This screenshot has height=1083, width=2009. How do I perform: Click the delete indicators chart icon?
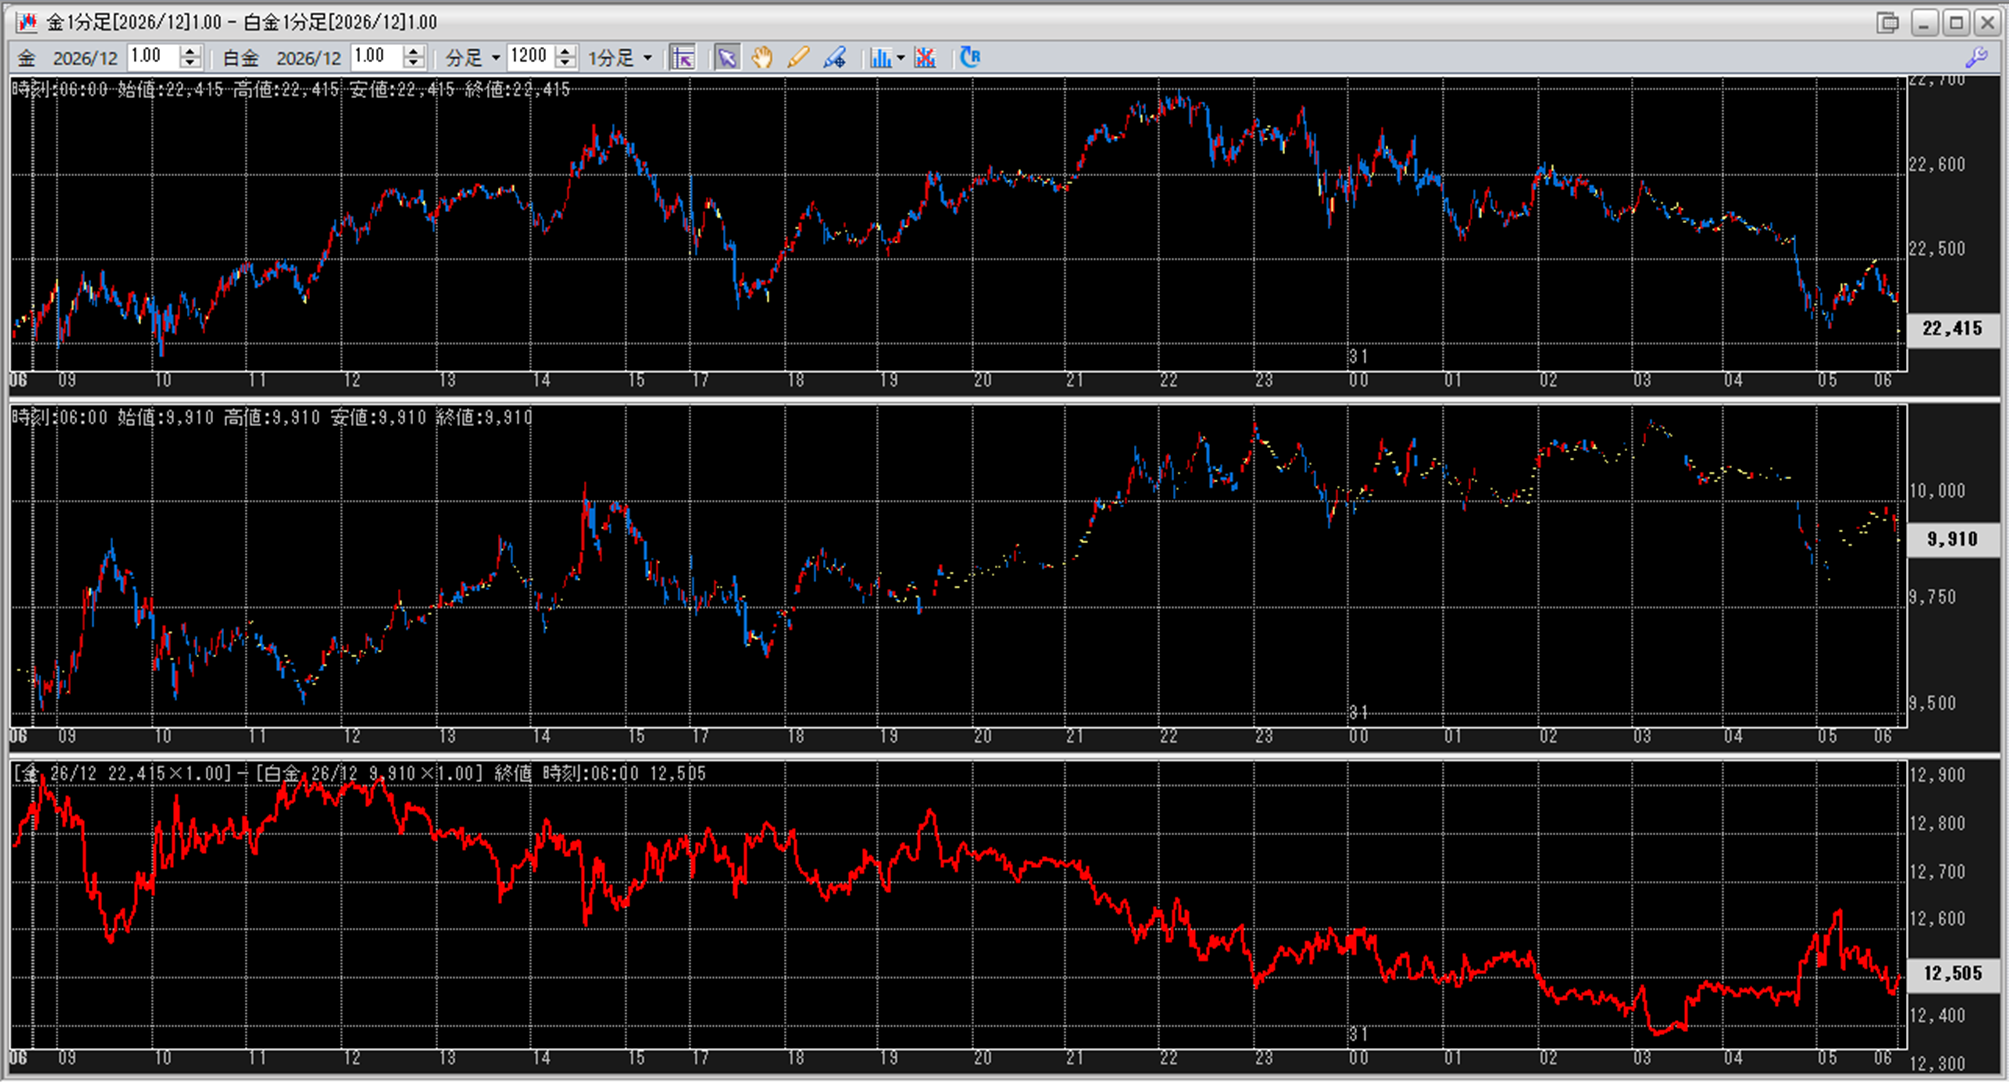pos(925,58)
